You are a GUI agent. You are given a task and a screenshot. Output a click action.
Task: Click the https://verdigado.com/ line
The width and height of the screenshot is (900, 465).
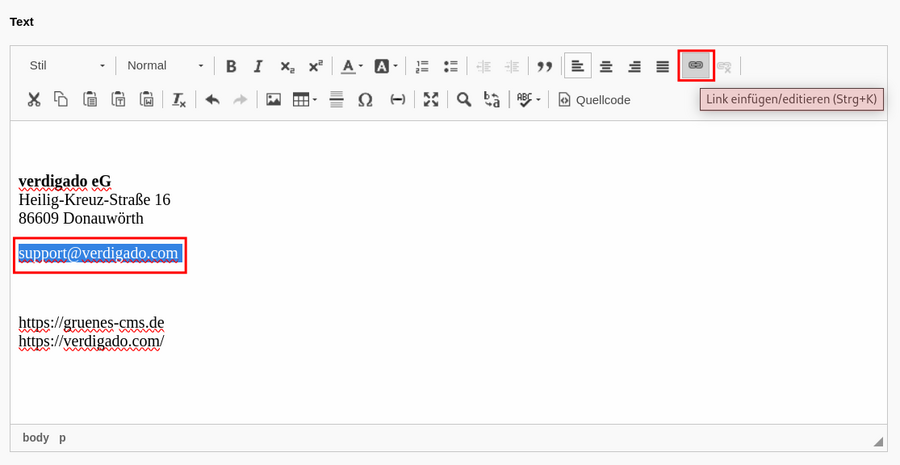click(91, 341)
